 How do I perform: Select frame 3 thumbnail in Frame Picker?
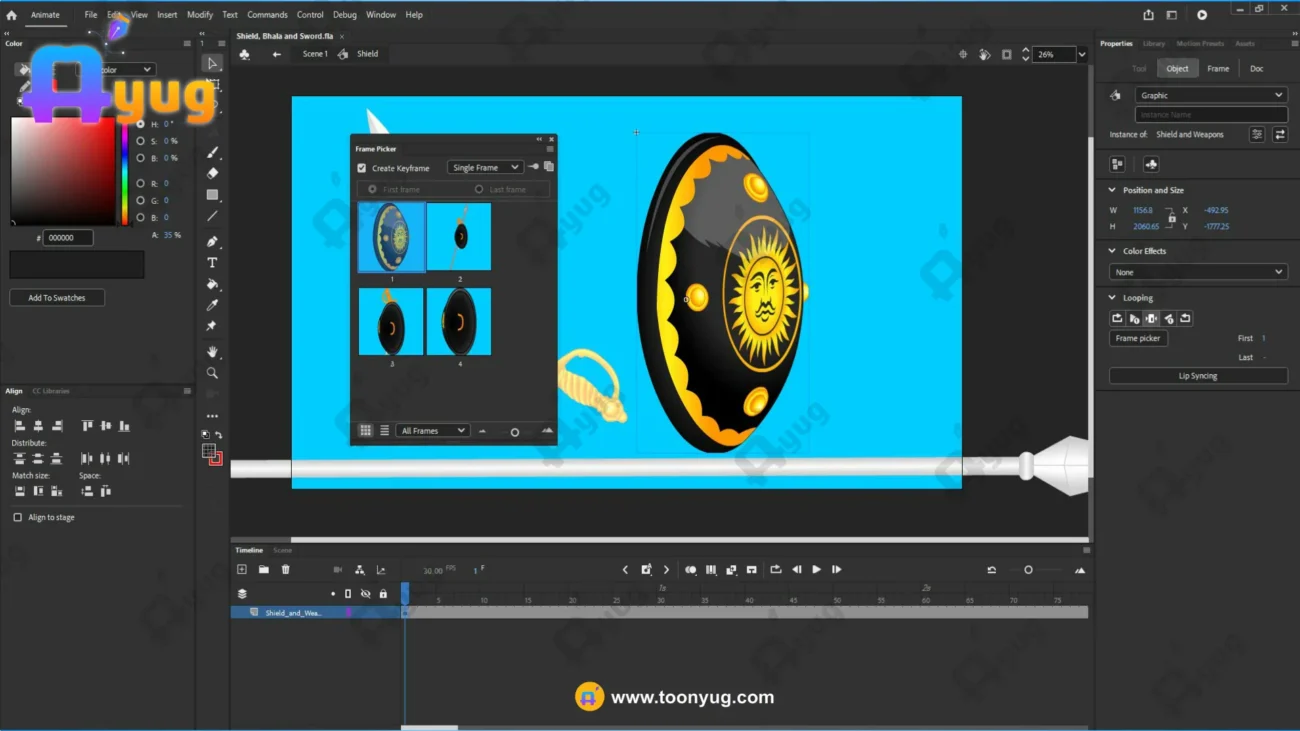[x=391, y=322]
